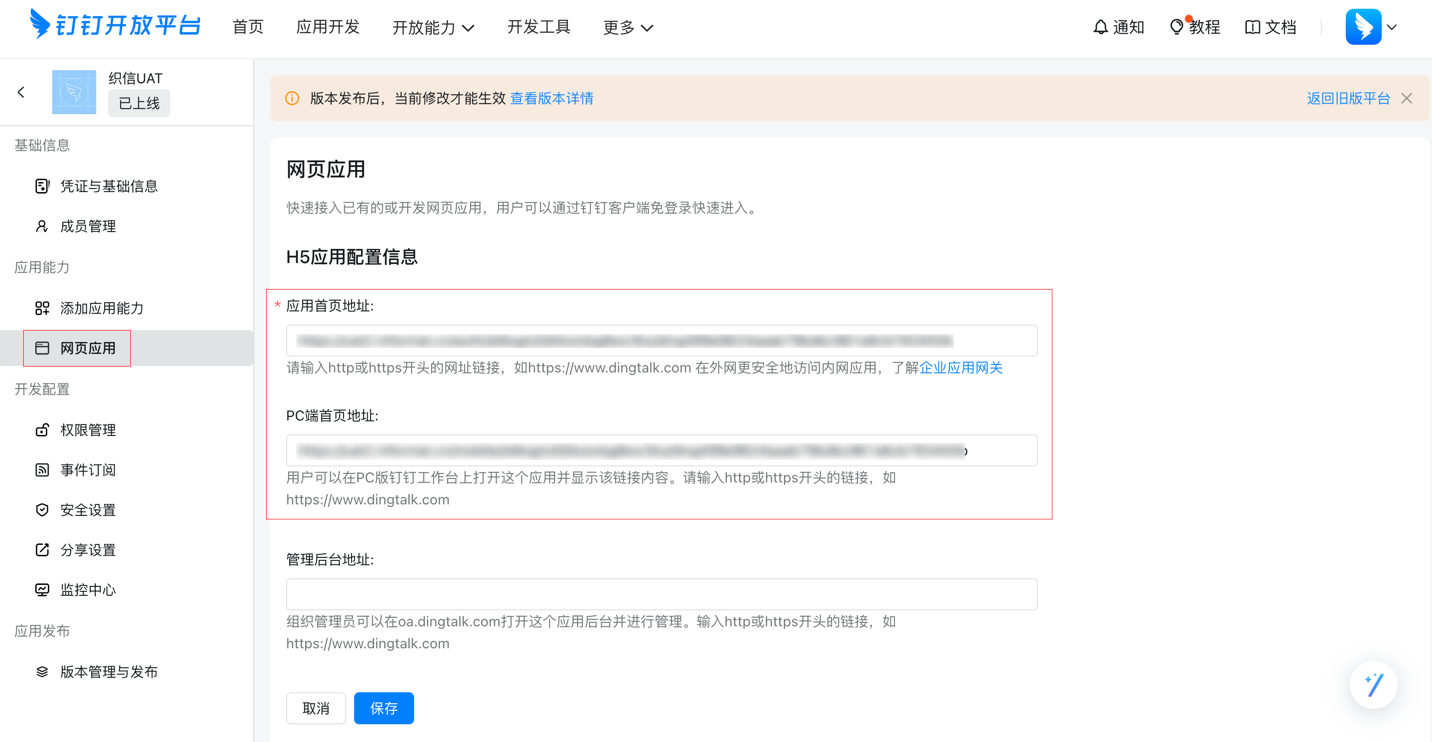Click the 保存 save button
Image resolution: width=1432 pixels, height=742 pixels.
click(383, 708)
